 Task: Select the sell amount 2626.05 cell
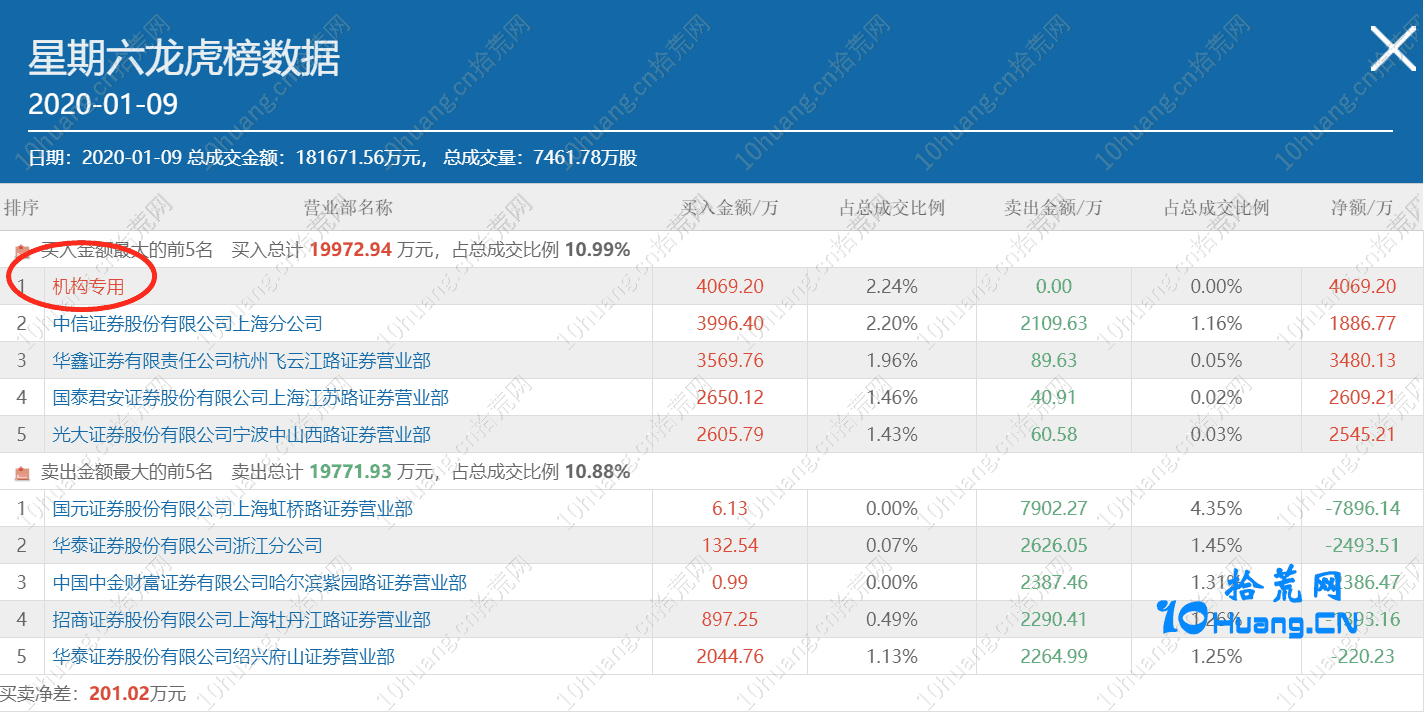[x=1053, y=546]
